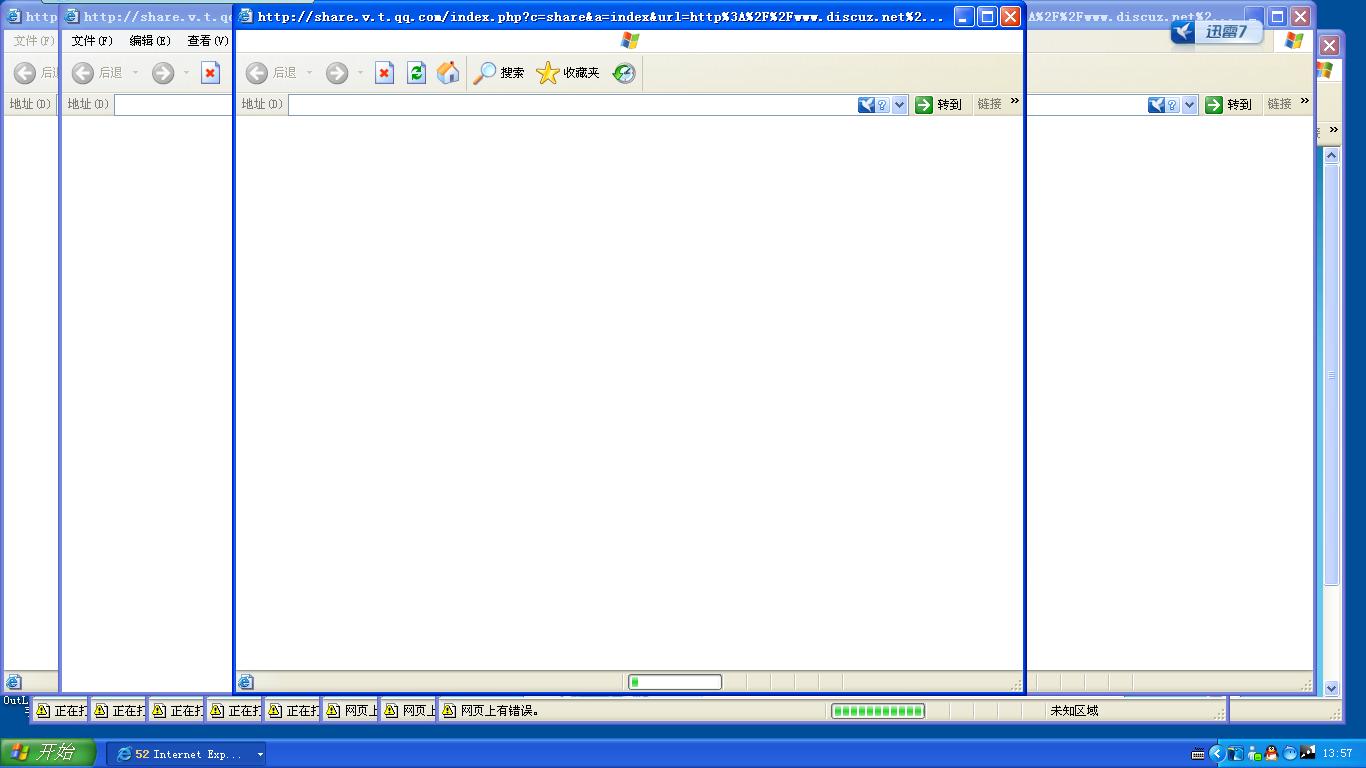Open the History clock icon
This screenshot has height=768, width=1366.
[x=624, y=73]
